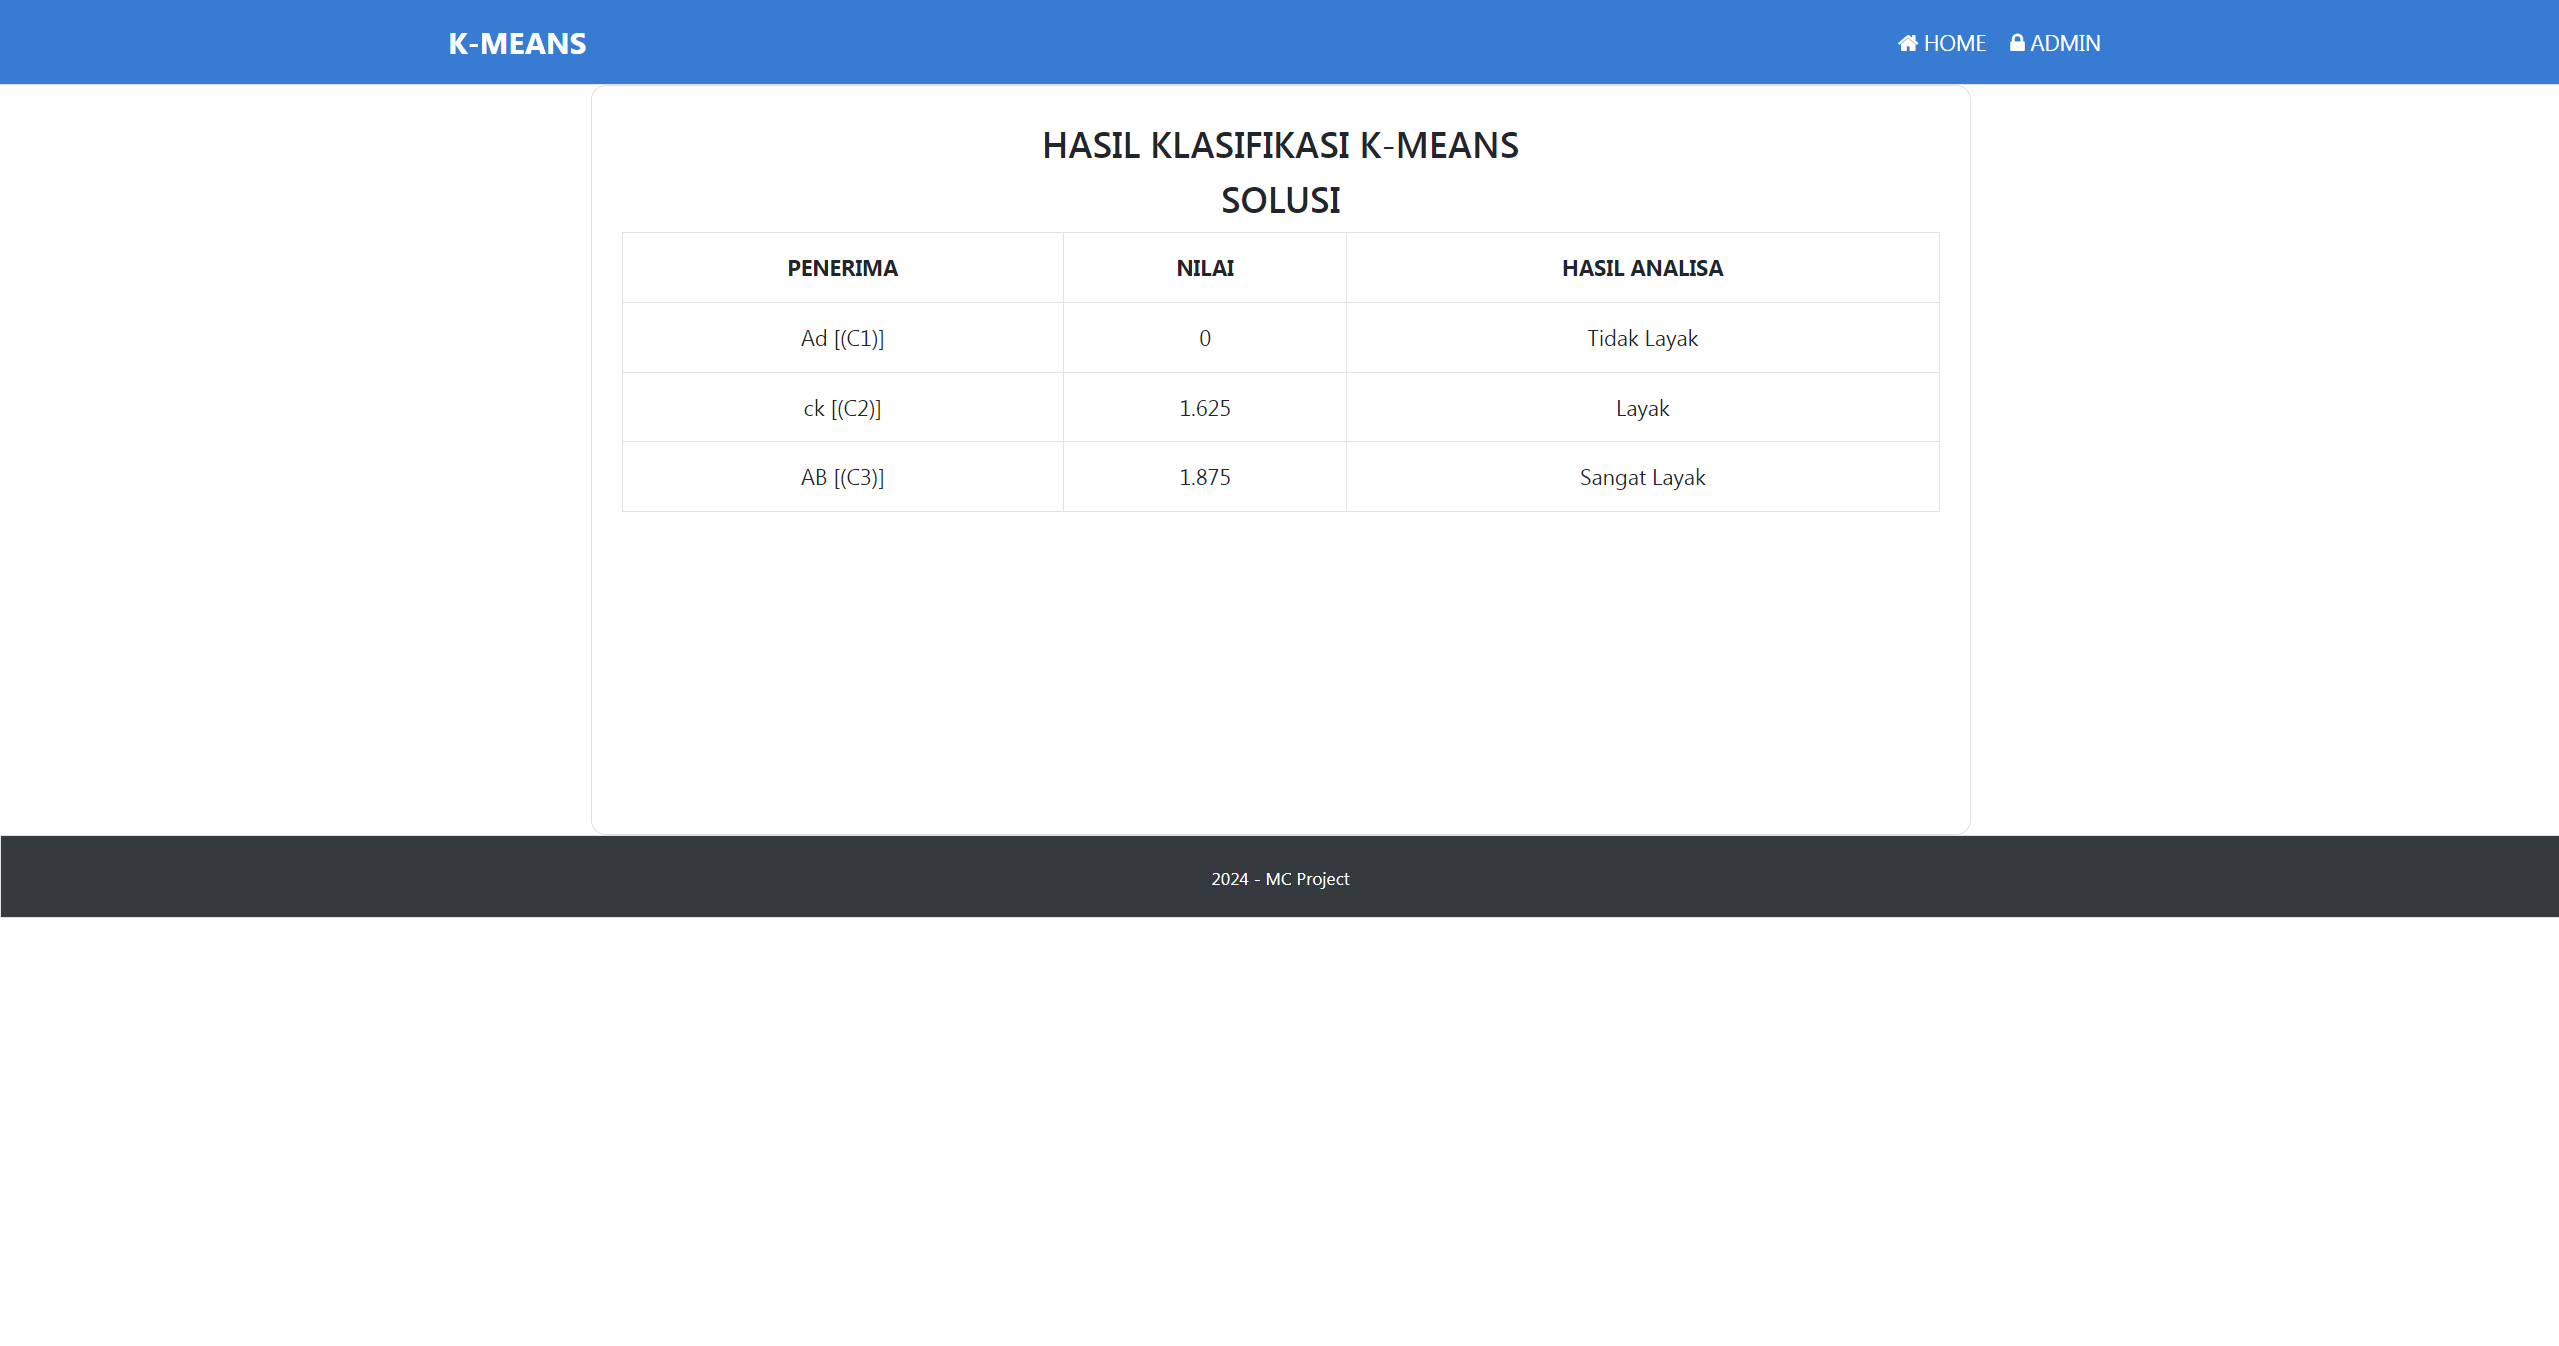Click the 2024 - MC Project footer text
The width and height of the screenshot is (2559, 1346).
(x=1279, y=878)
